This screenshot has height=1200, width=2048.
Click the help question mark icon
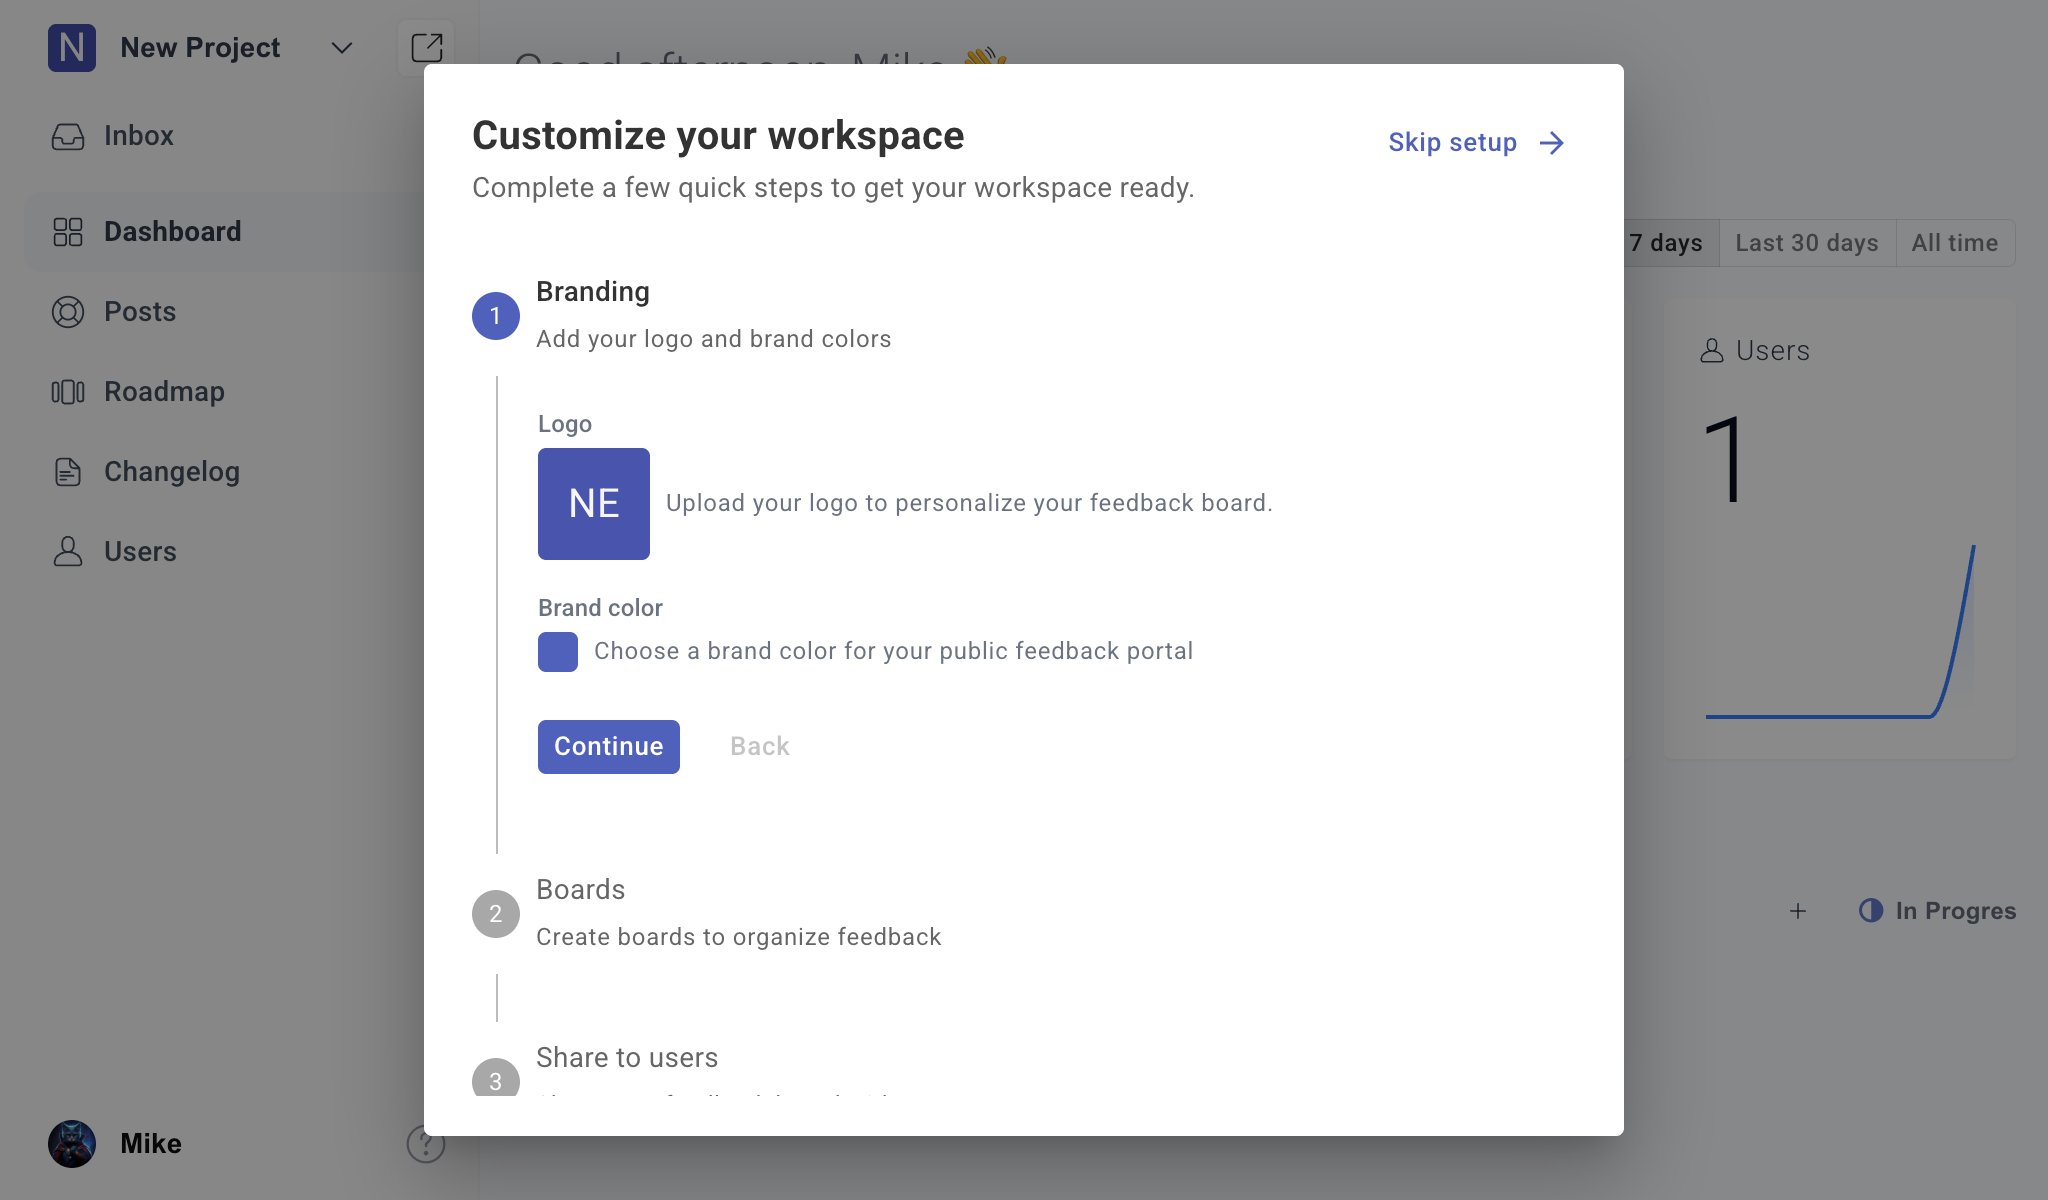click(x=426, y=1143)
